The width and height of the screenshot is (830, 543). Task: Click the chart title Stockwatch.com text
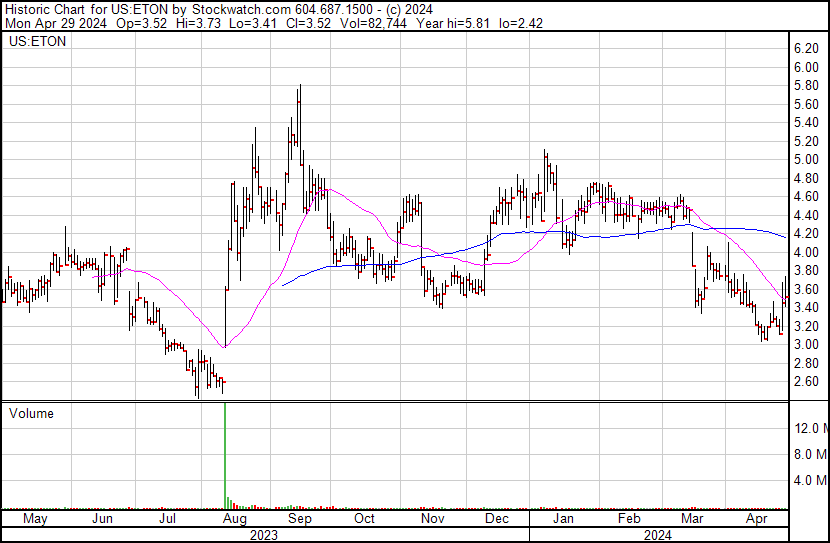[241, 10]
